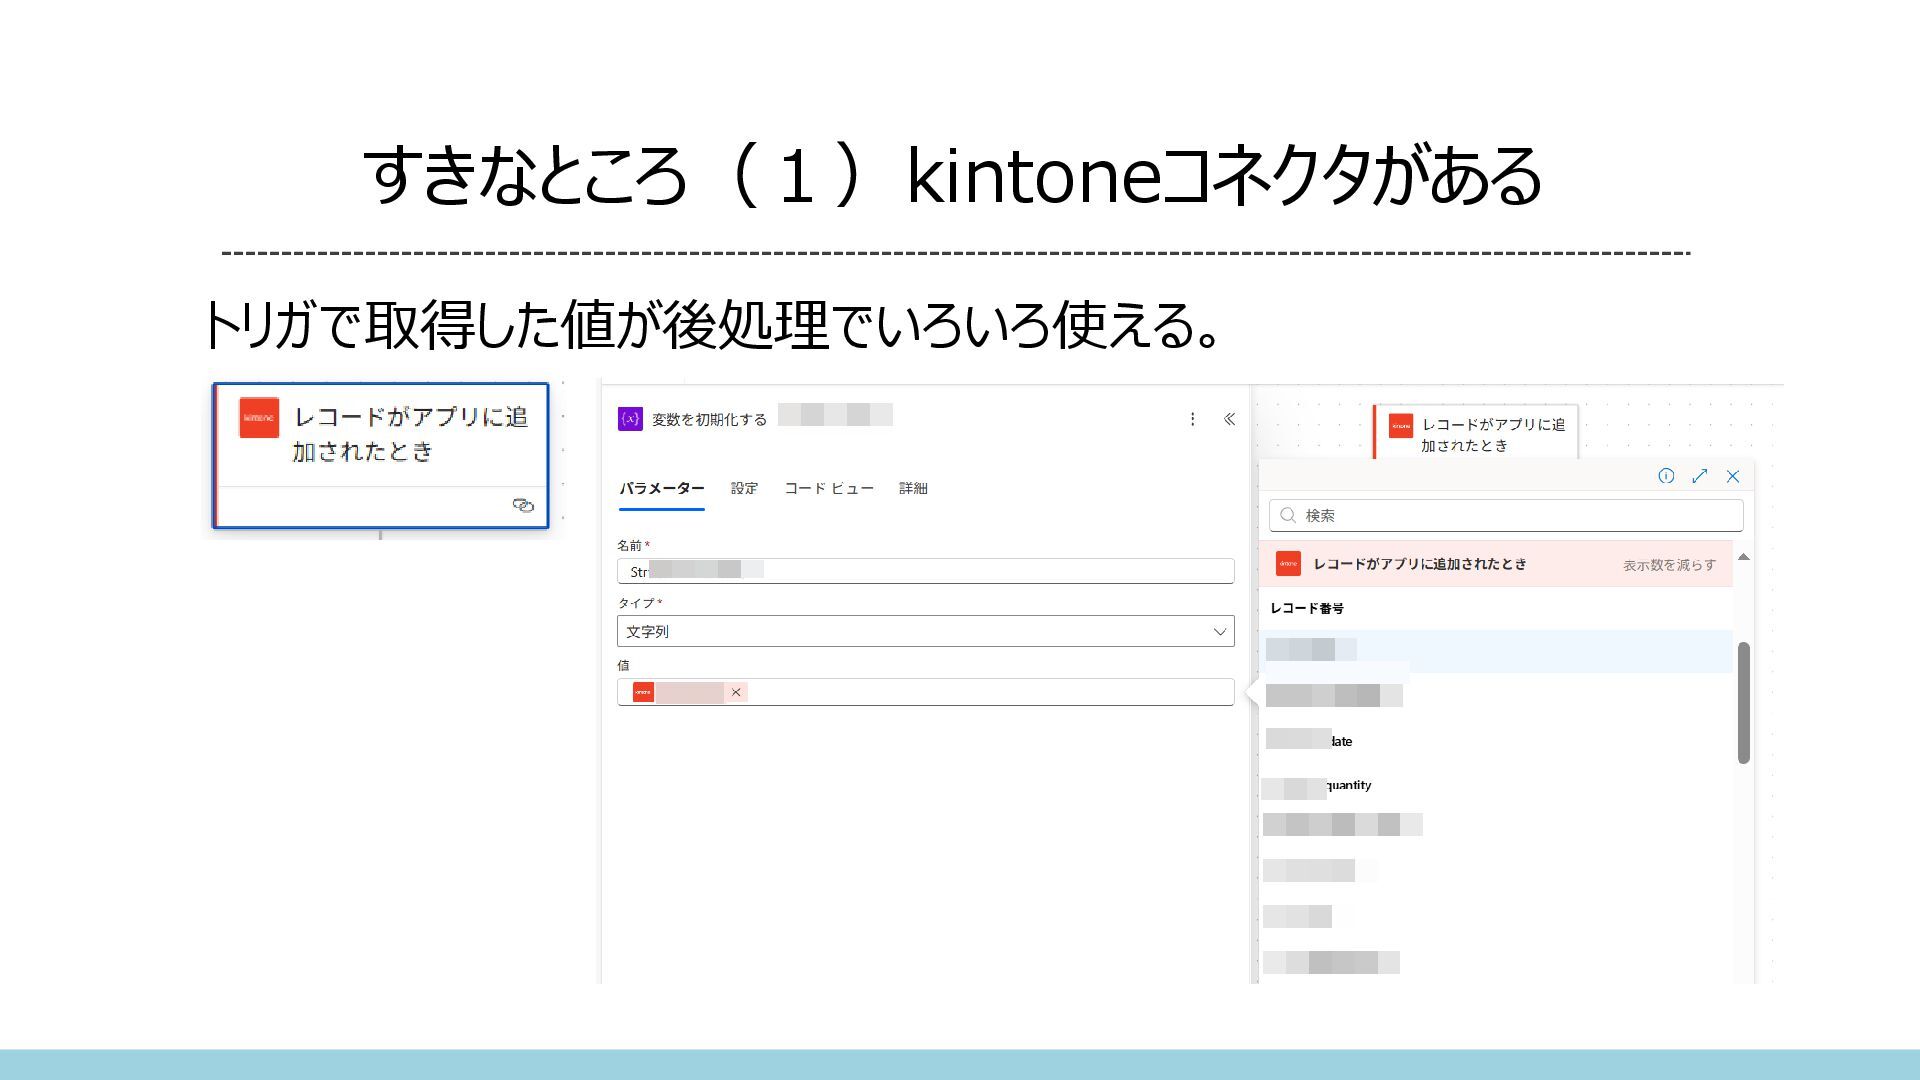Open the コード ビュー tab
1920x1080 pixels.
(x=828, y=488)
